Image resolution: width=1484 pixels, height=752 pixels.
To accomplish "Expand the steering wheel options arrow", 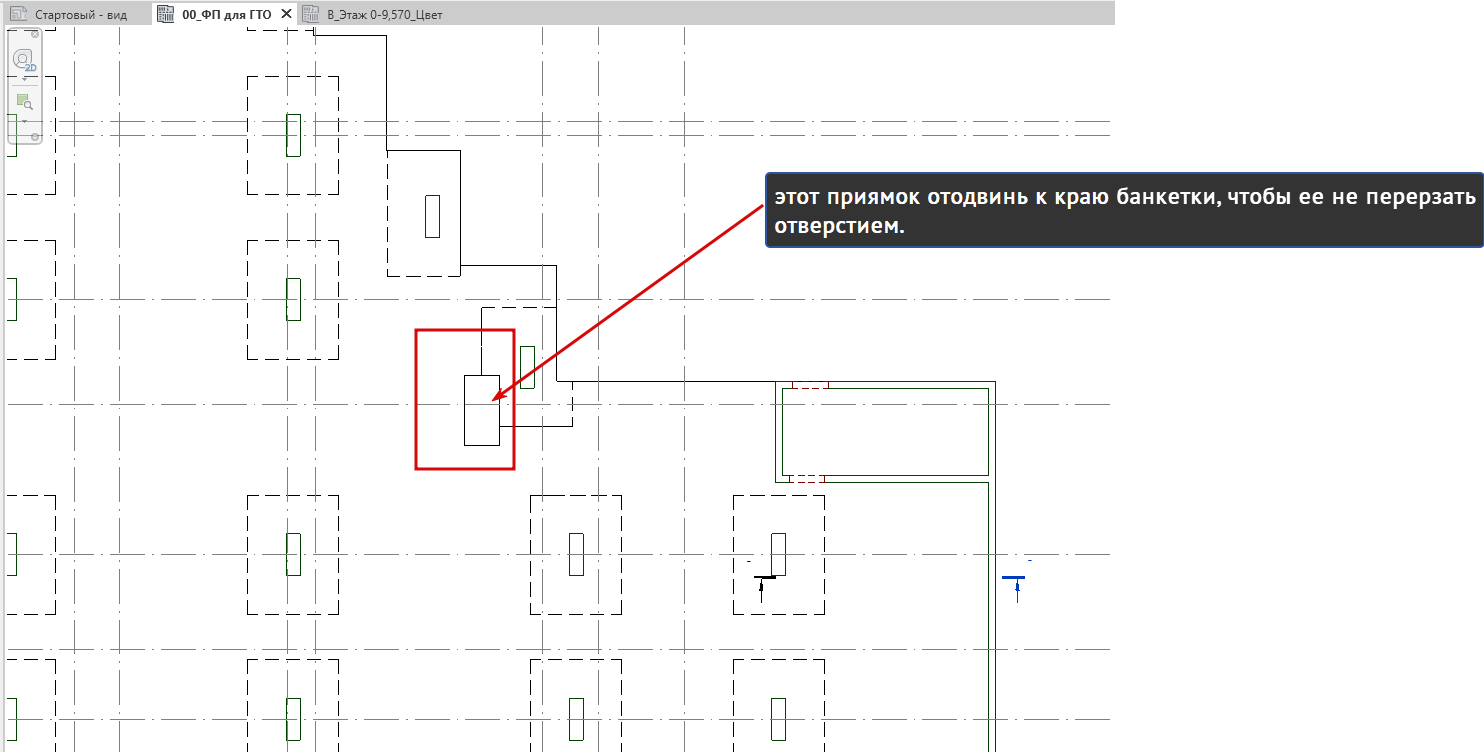I will (x=24, y=79).
